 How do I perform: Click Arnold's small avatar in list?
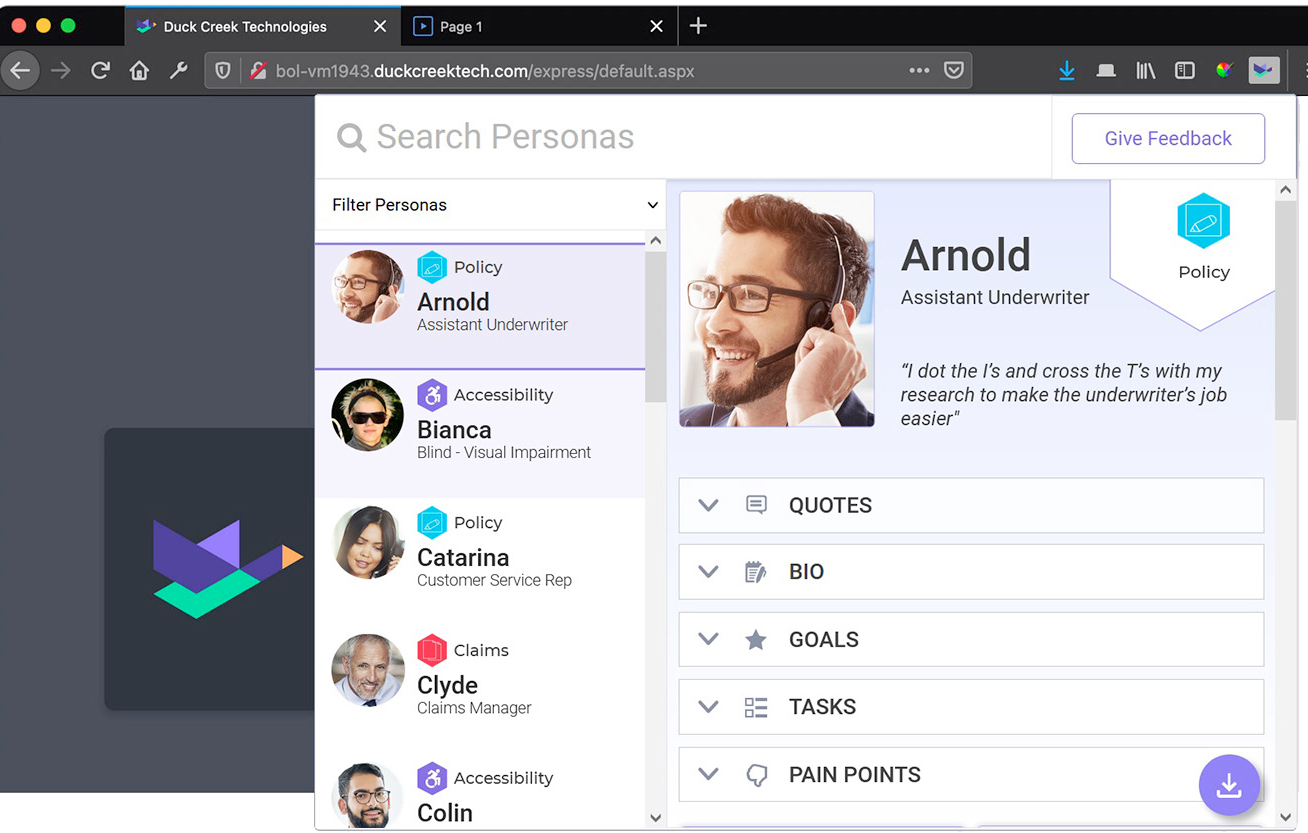tap(368, 287)
